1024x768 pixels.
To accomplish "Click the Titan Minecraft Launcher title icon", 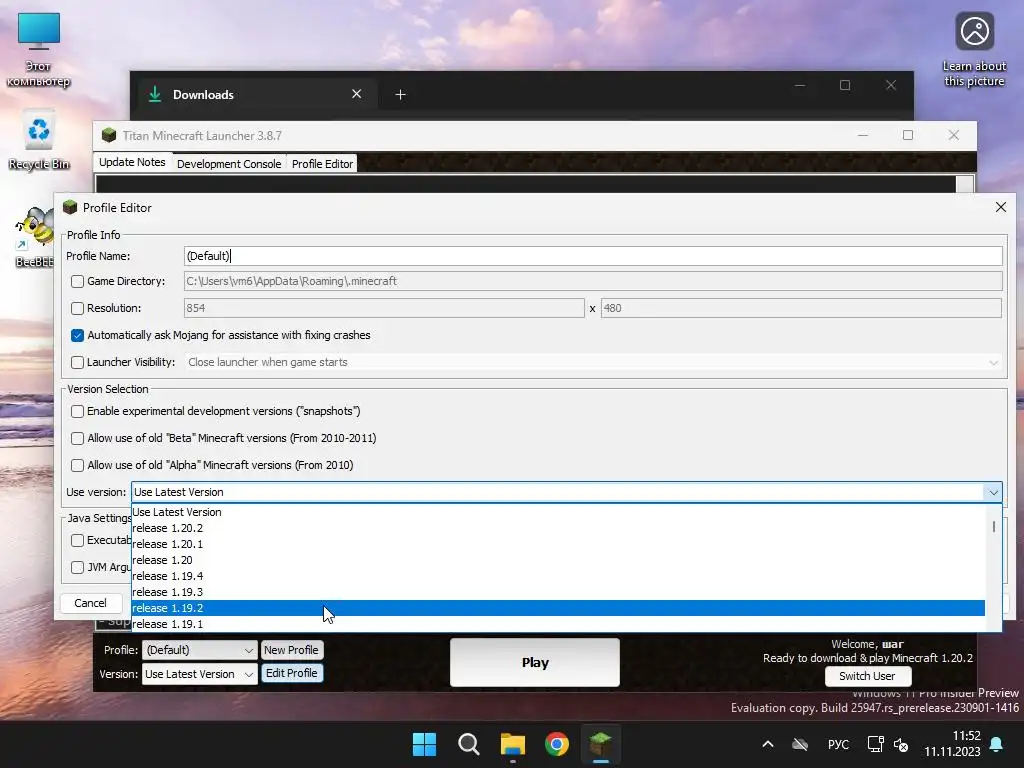I will [109, 135].
